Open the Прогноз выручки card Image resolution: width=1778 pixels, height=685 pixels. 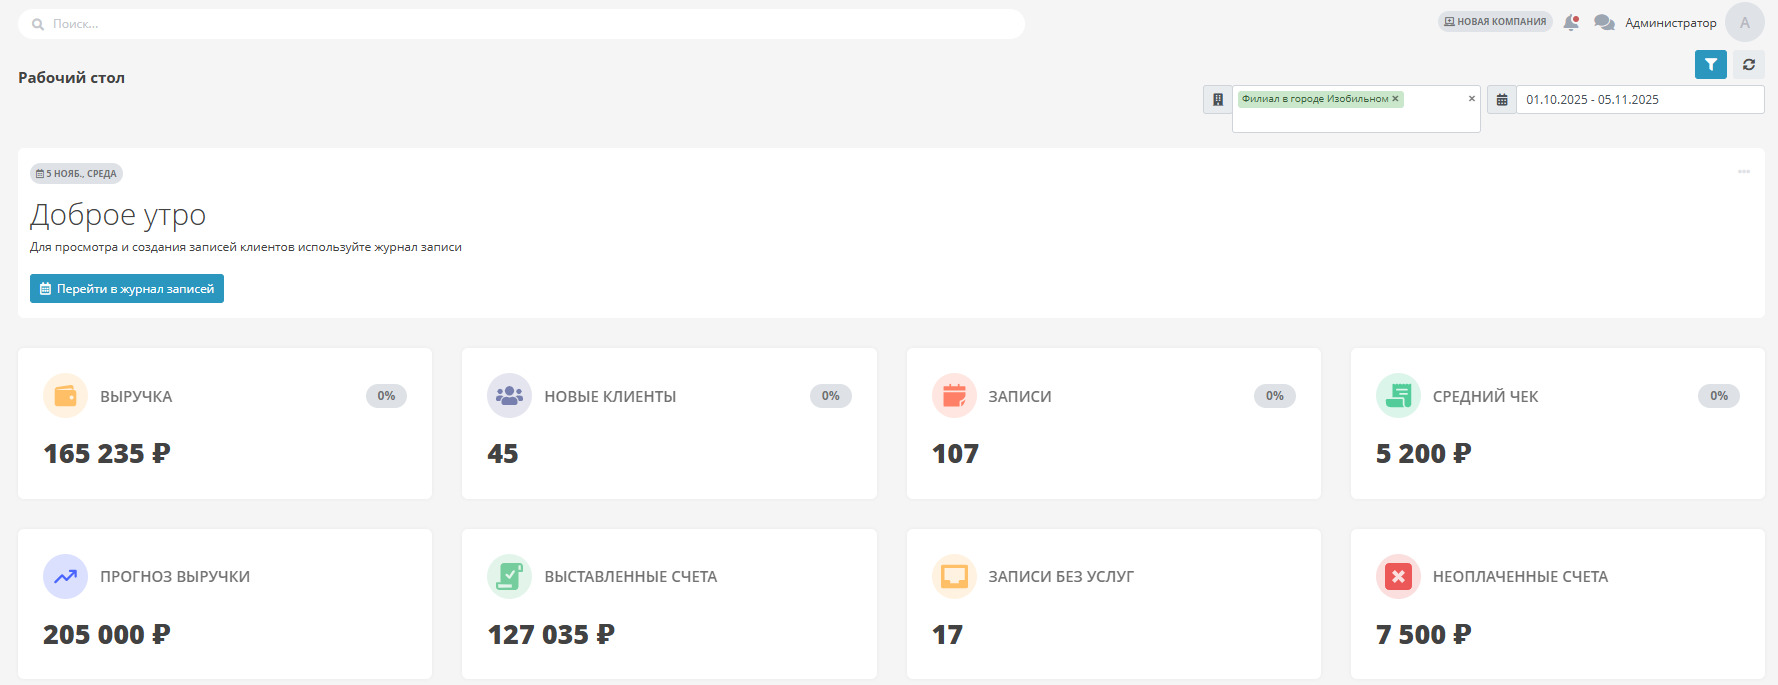pyautogui.click(x=225, y=604)
